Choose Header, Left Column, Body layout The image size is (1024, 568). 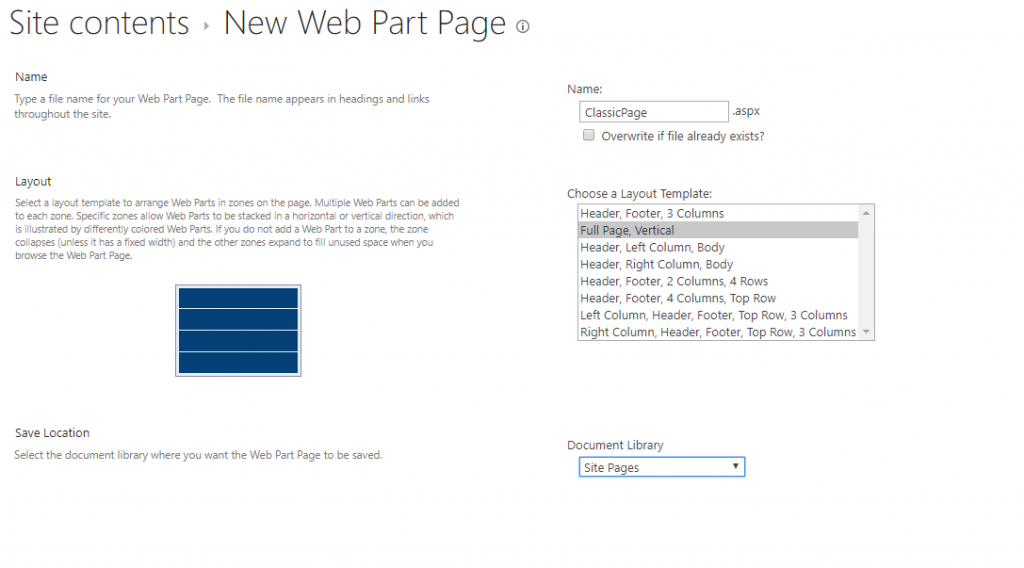[718, 247]
